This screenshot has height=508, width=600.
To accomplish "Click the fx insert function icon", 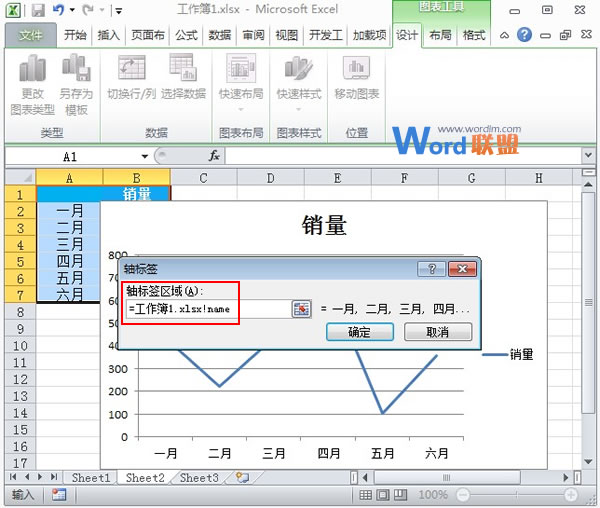I will point(214,156).
